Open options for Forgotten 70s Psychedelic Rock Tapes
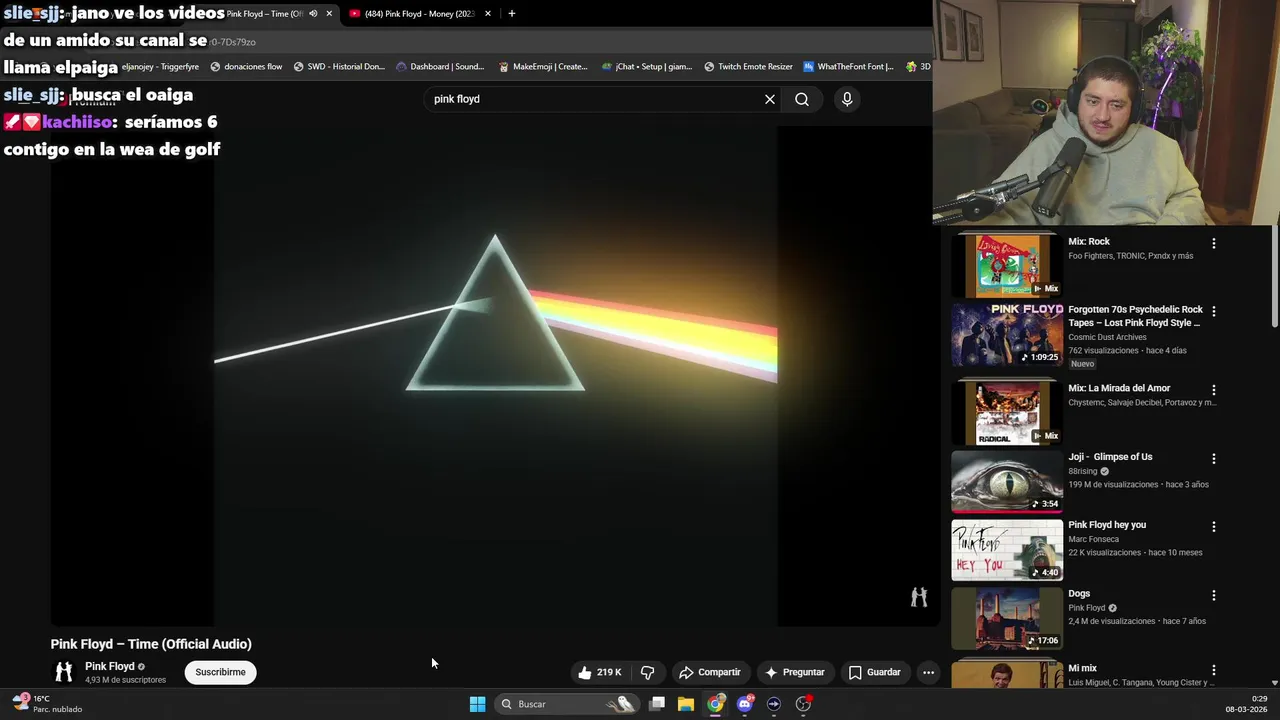The width and height of the screenshot is (1280, 720). (1214, 311)
